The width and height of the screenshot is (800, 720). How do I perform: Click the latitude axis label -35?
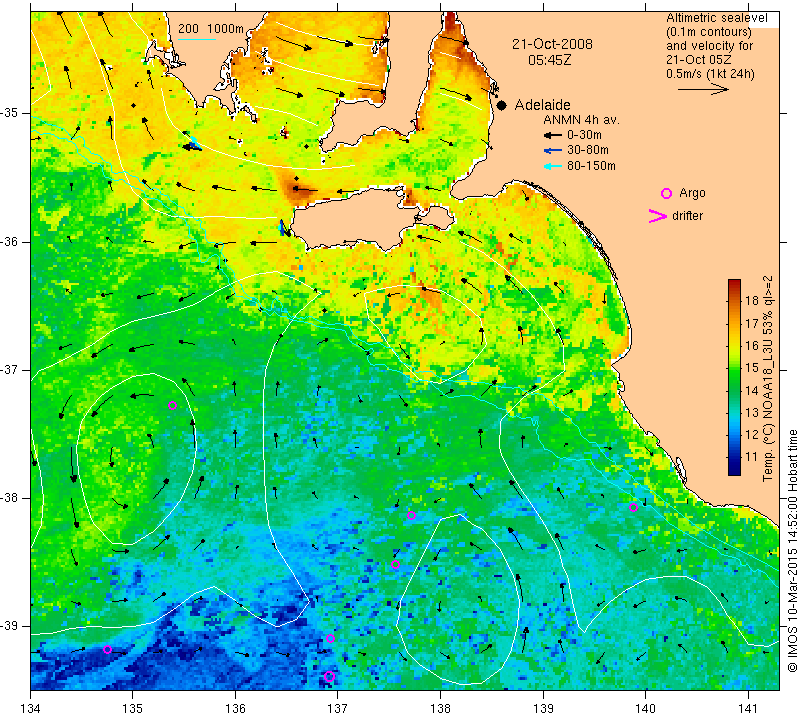[x=10, y=113]
